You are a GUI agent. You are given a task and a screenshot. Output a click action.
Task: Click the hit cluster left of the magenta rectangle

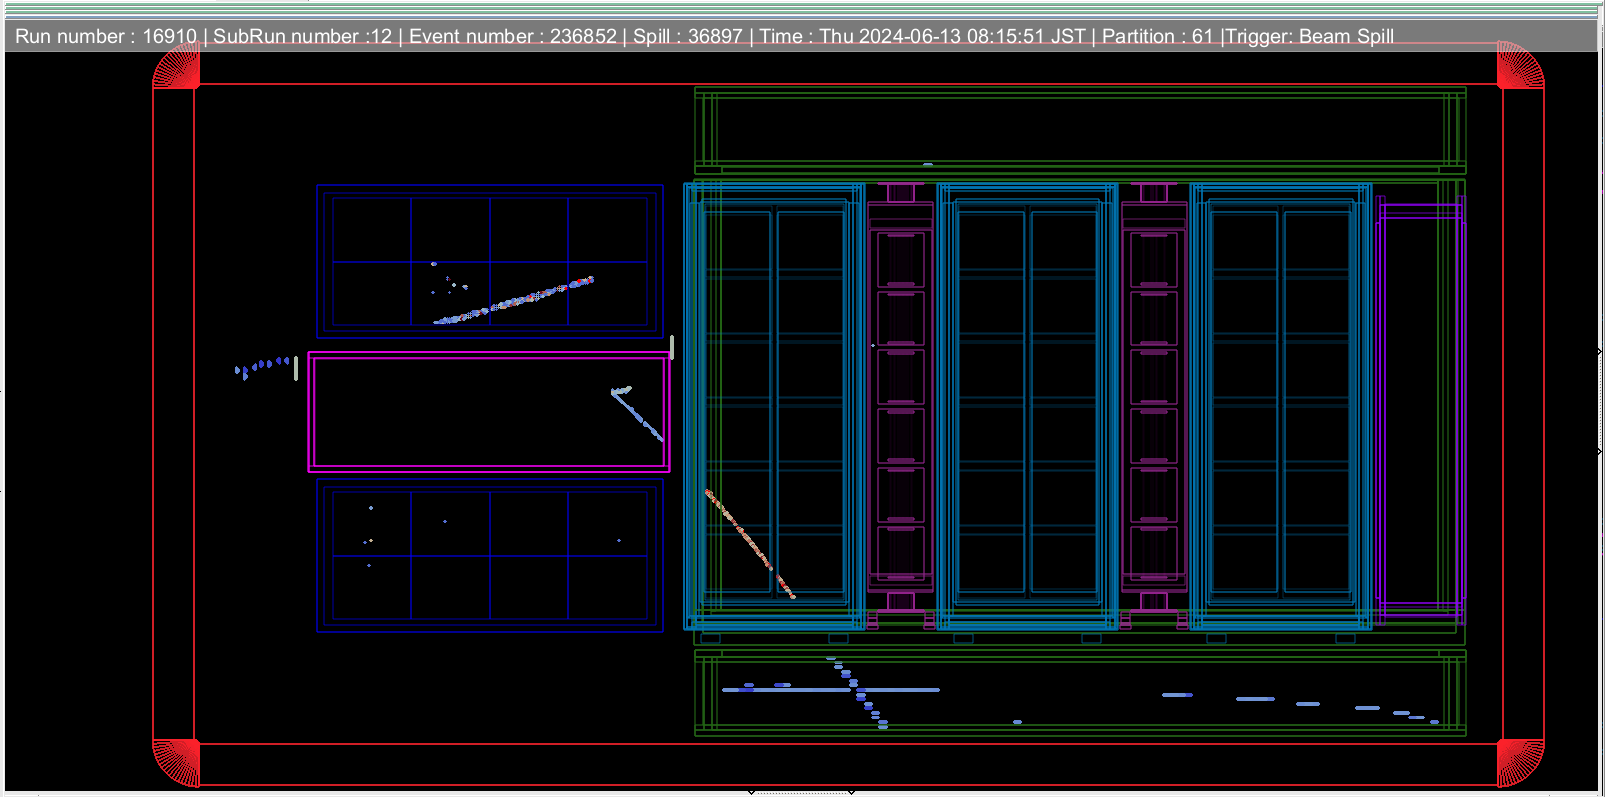(262, 367)
